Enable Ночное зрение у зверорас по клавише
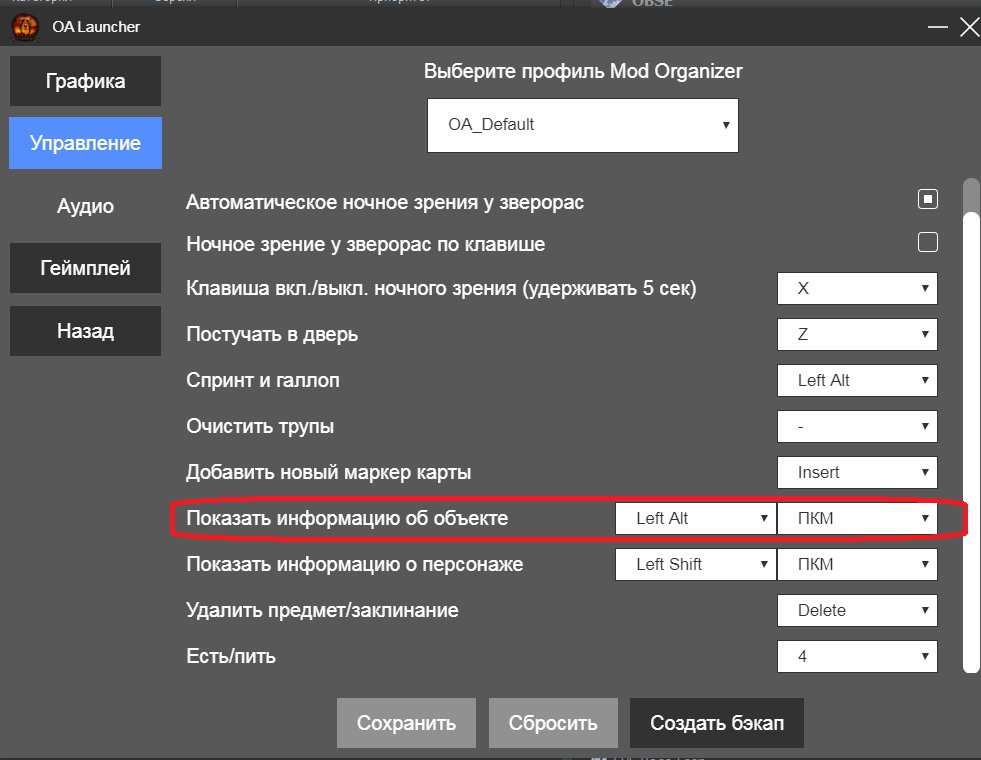This screenshot has width=981, height=760. click(928, 242)
